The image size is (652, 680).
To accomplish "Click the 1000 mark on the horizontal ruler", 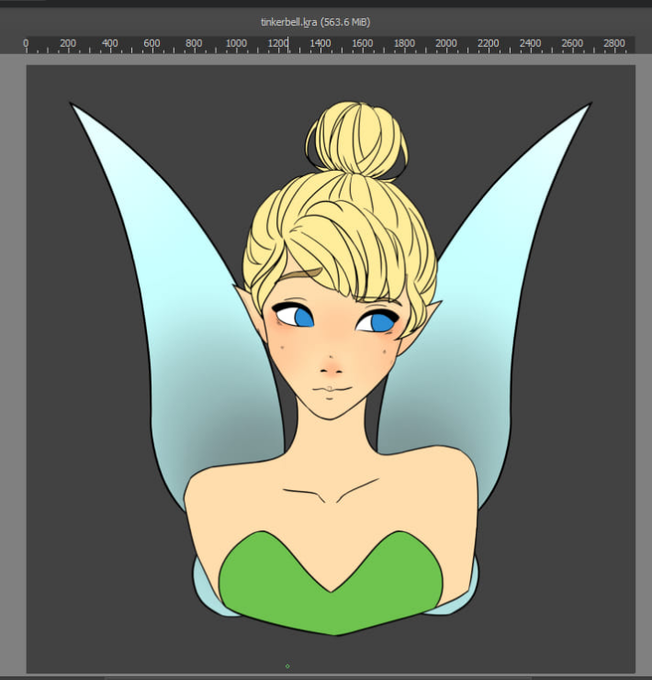I will (236, 43).
